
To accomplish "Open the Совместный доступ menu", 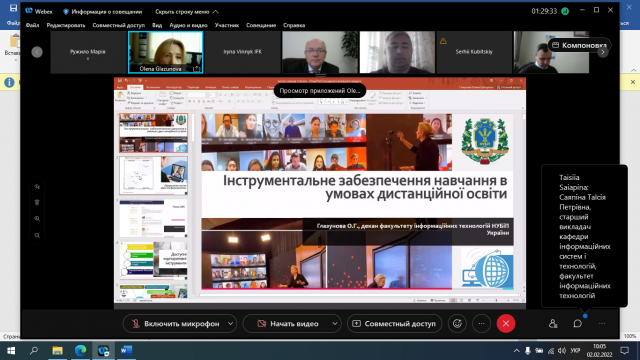I will [x=118, y=25].
